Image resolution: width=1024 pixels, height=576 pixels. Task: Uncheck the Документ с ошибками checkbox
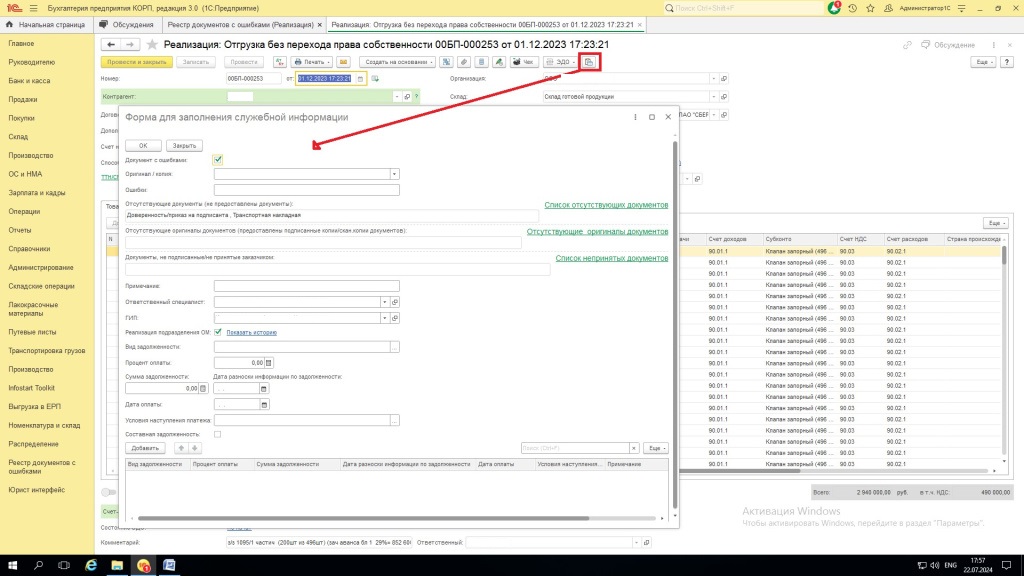(218, 159)
